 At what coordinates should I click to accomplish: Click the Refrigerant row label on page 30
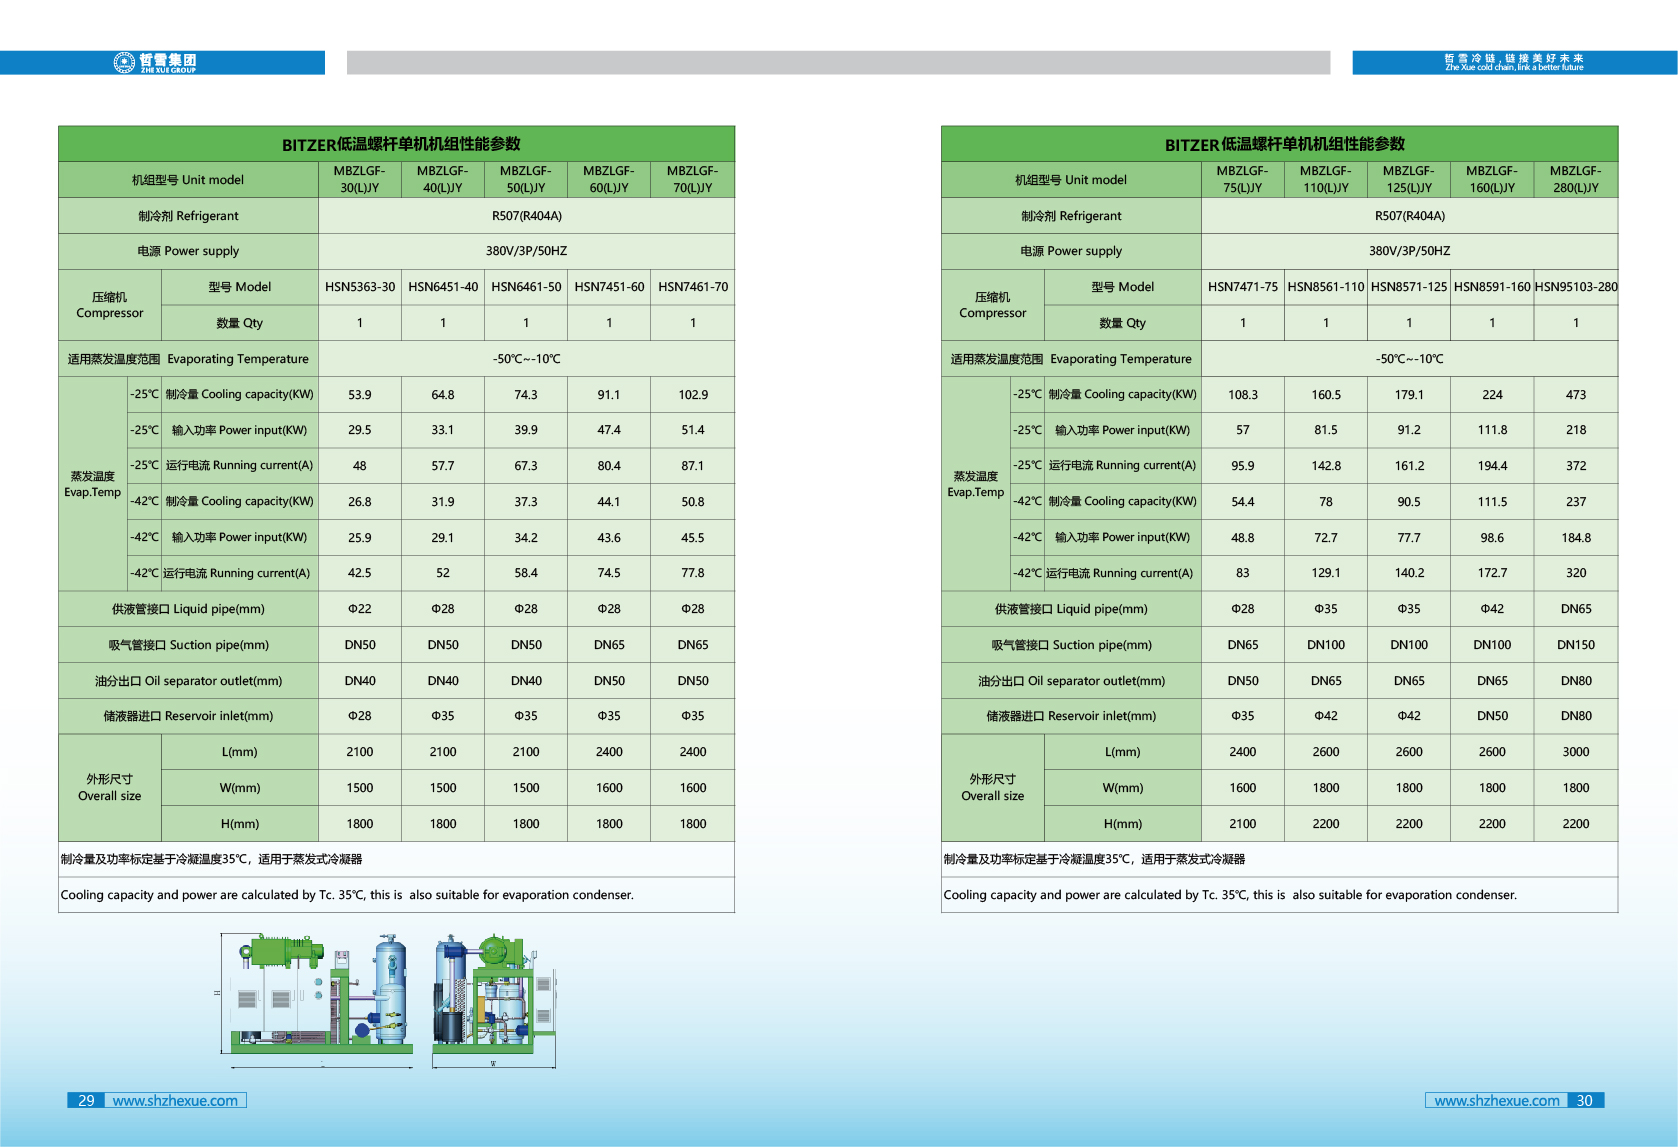click(x=1071, y=216)
